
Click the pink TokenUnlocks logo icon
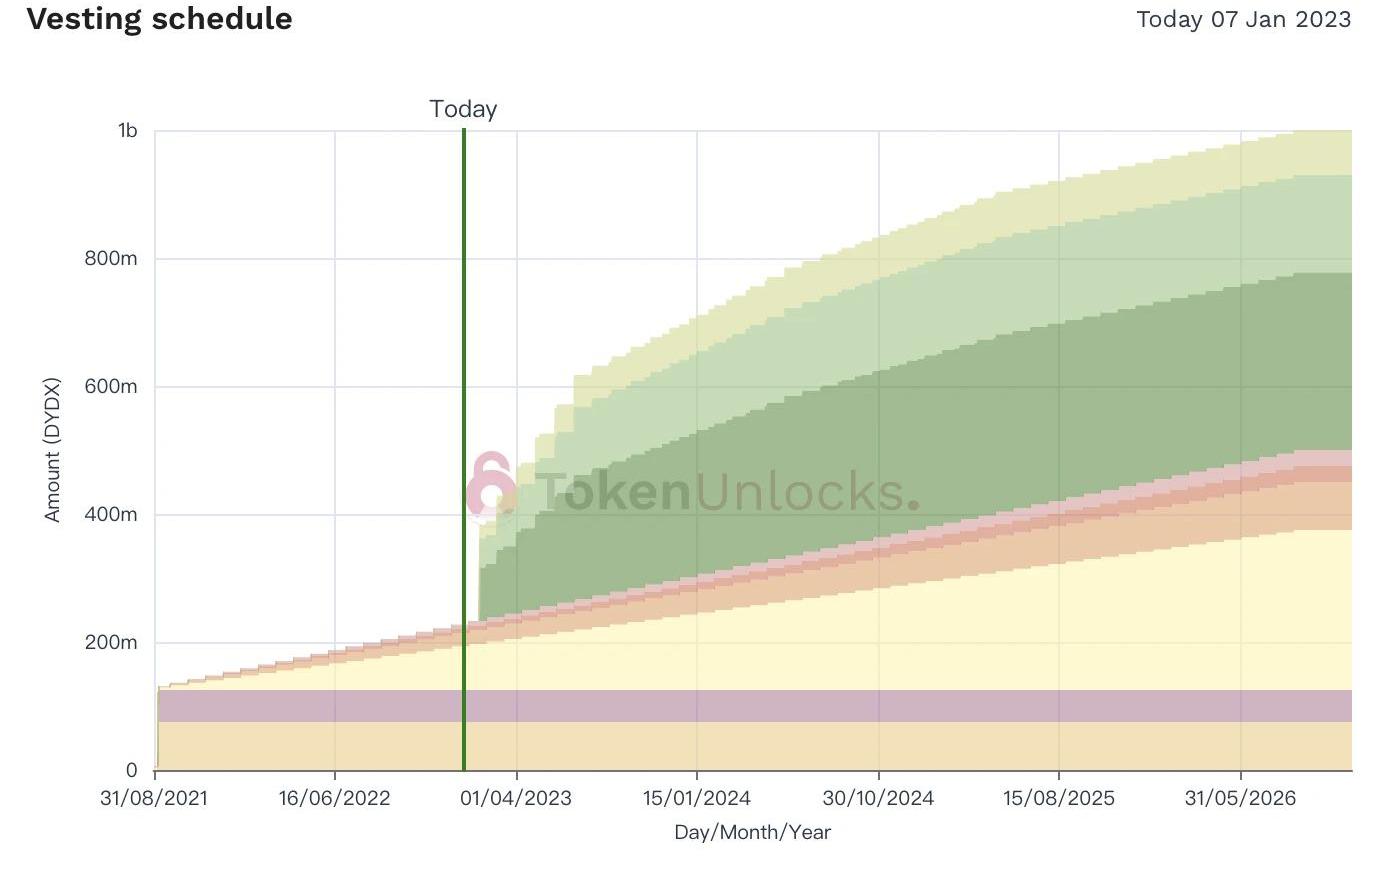pos(492,486)
